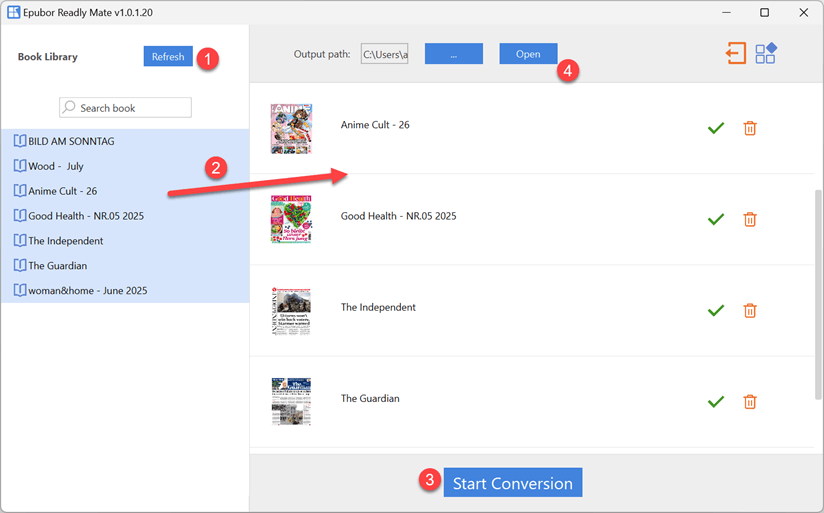Open the Anime Cult - 26 cover thumbnail
The width and height of the screenshot is (824, 513).
(x=291, y=128)
